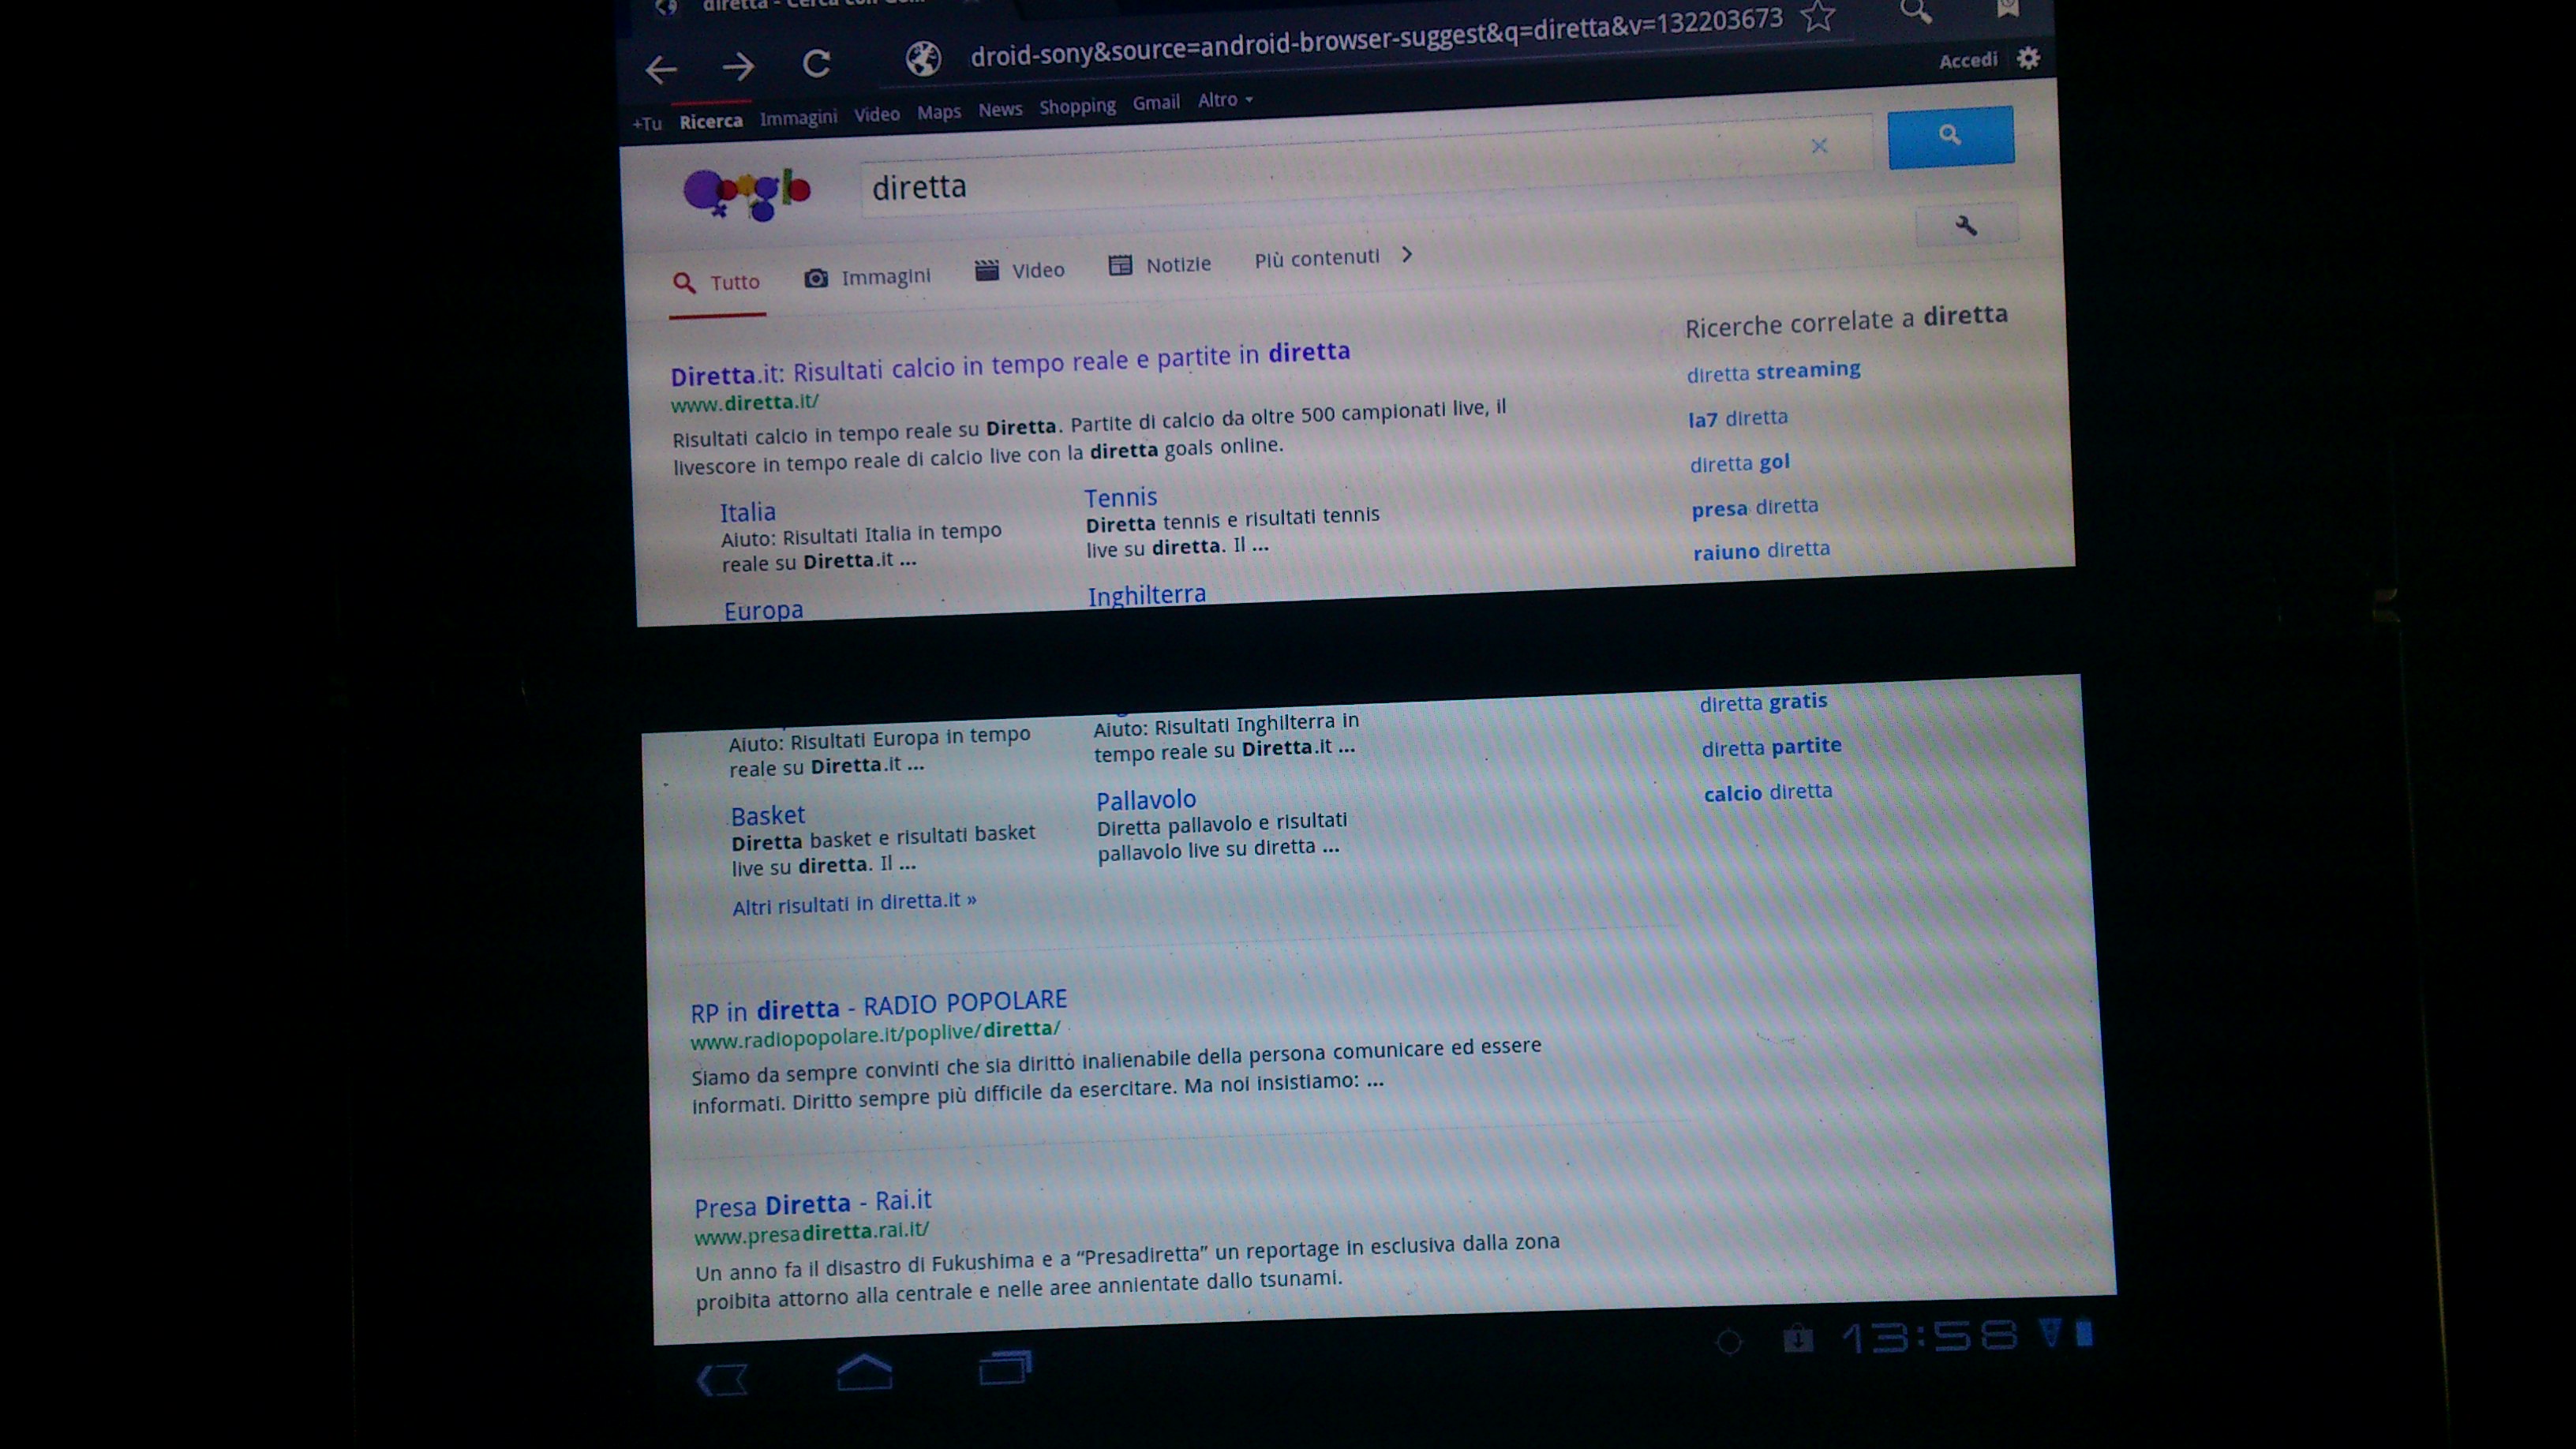
Task: Open Immagini in the top Google bar
Action: click(x=798, y=118)
